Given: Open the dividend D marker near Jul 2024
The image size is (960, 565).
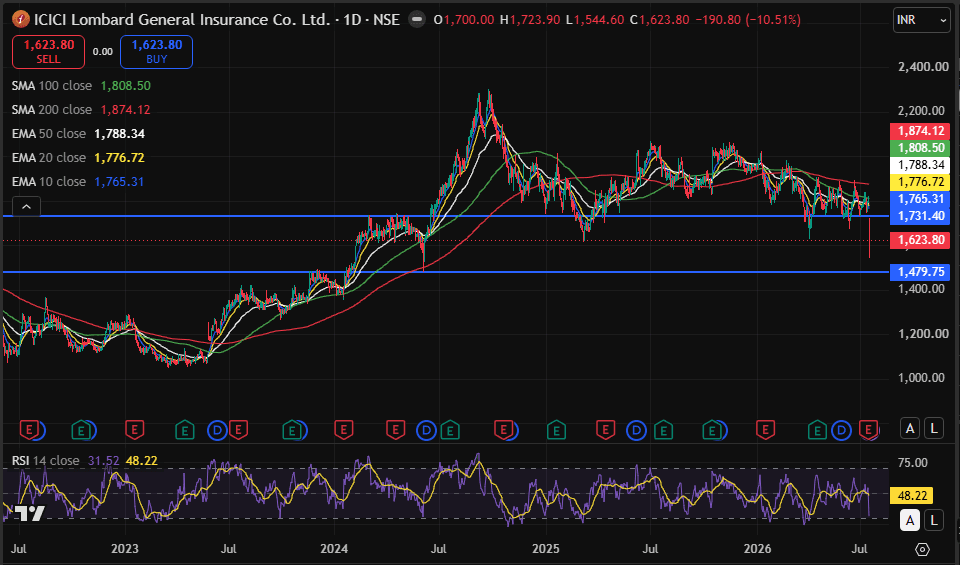Looking at the screenshot, I should pos(426,431).
